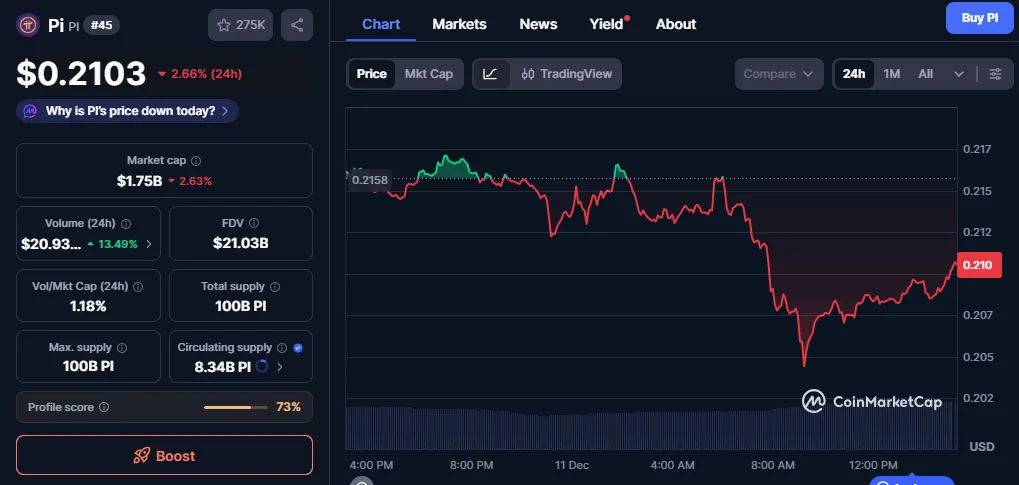The image size is (1019, 485).
Task: Click the verified checkmark badge on Circulating supply
Action: click(298, 348)
